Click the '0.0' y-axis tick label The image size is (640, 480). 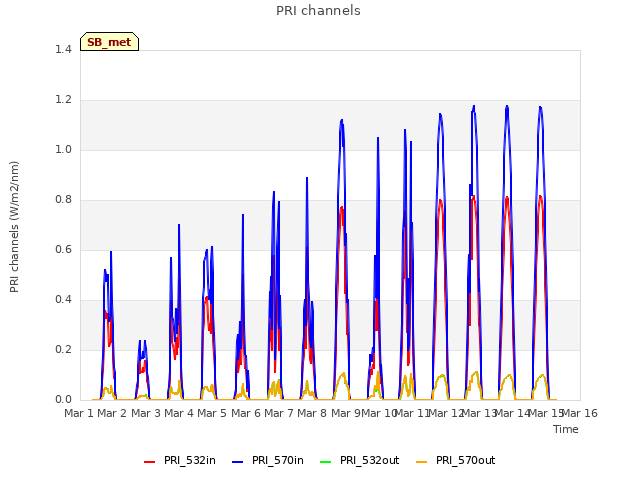point(63,400)
